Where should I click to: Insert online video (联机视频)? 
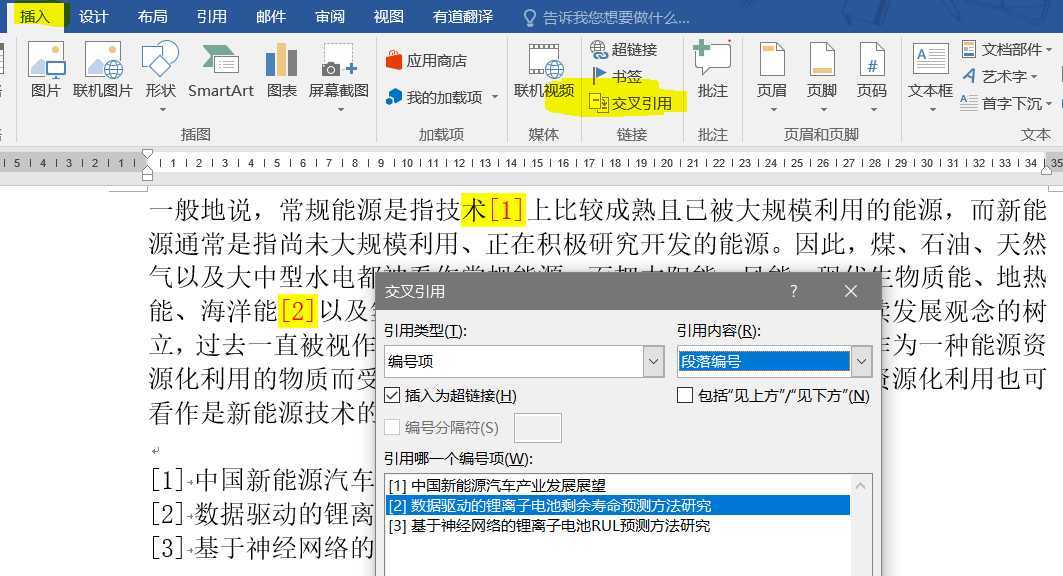click(x=544, y=70)
